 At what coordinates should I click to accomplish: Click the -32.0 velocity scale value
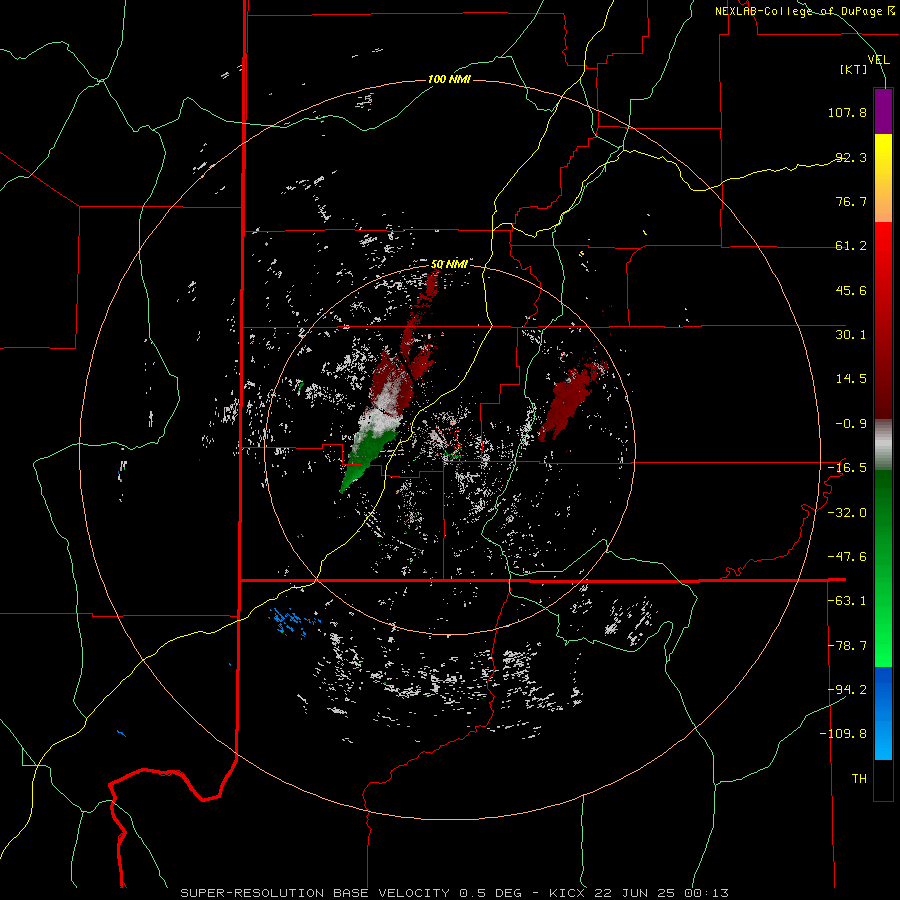tap(847, 513)
